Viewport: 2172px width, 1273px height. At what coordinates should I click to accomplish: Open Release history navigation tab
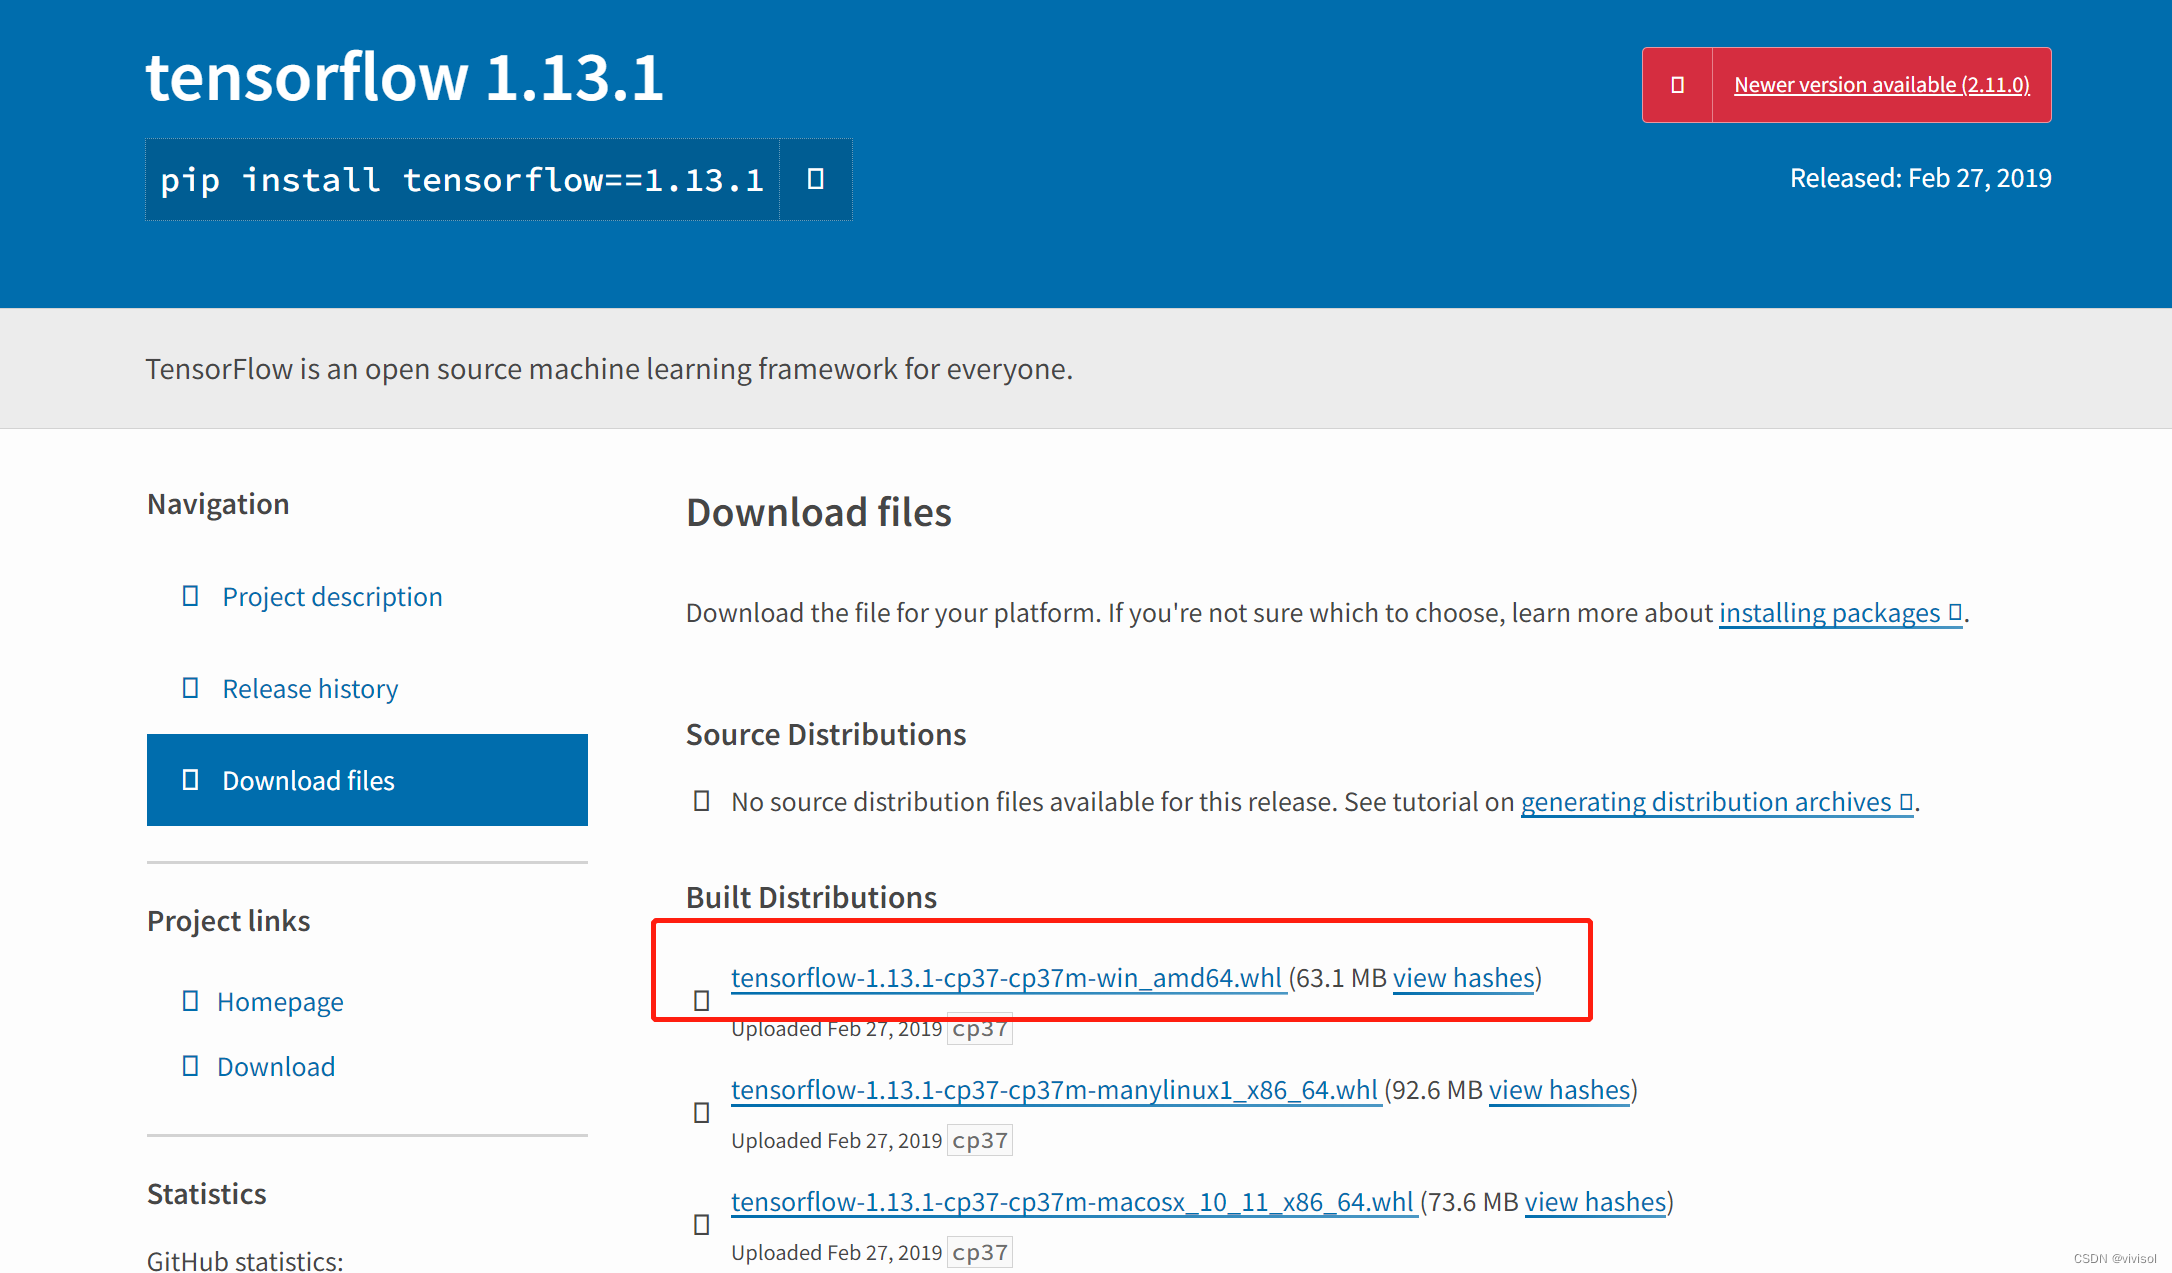pos(310,689)
